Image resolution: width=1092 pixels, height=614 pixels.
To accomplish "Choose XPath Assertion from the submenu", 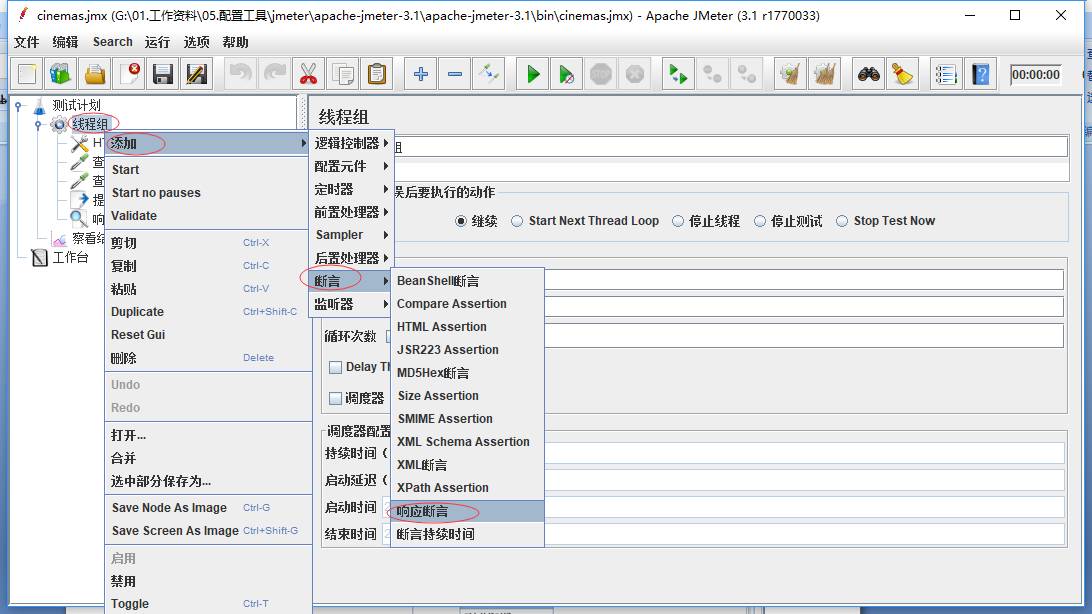I will tap(467, 488).
